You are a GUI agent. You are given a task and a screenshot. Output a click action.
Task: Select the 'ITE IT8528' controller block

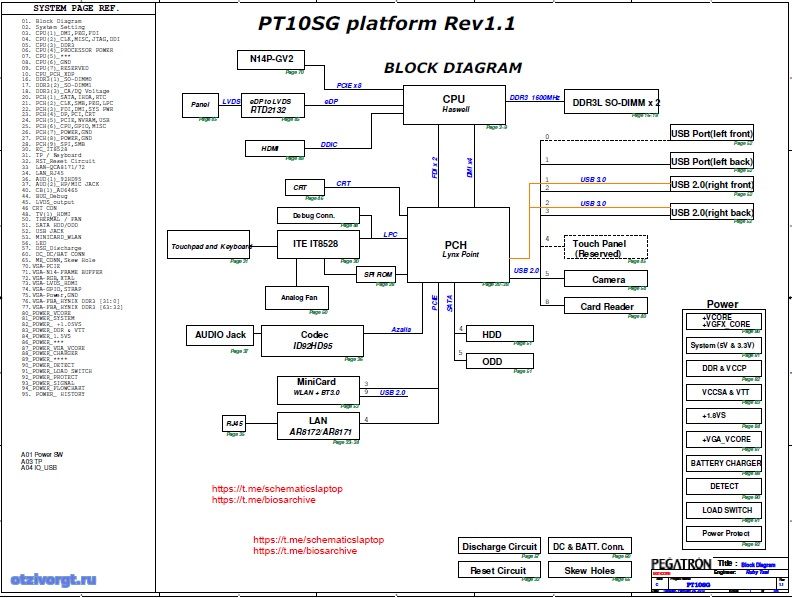[318, 244]
